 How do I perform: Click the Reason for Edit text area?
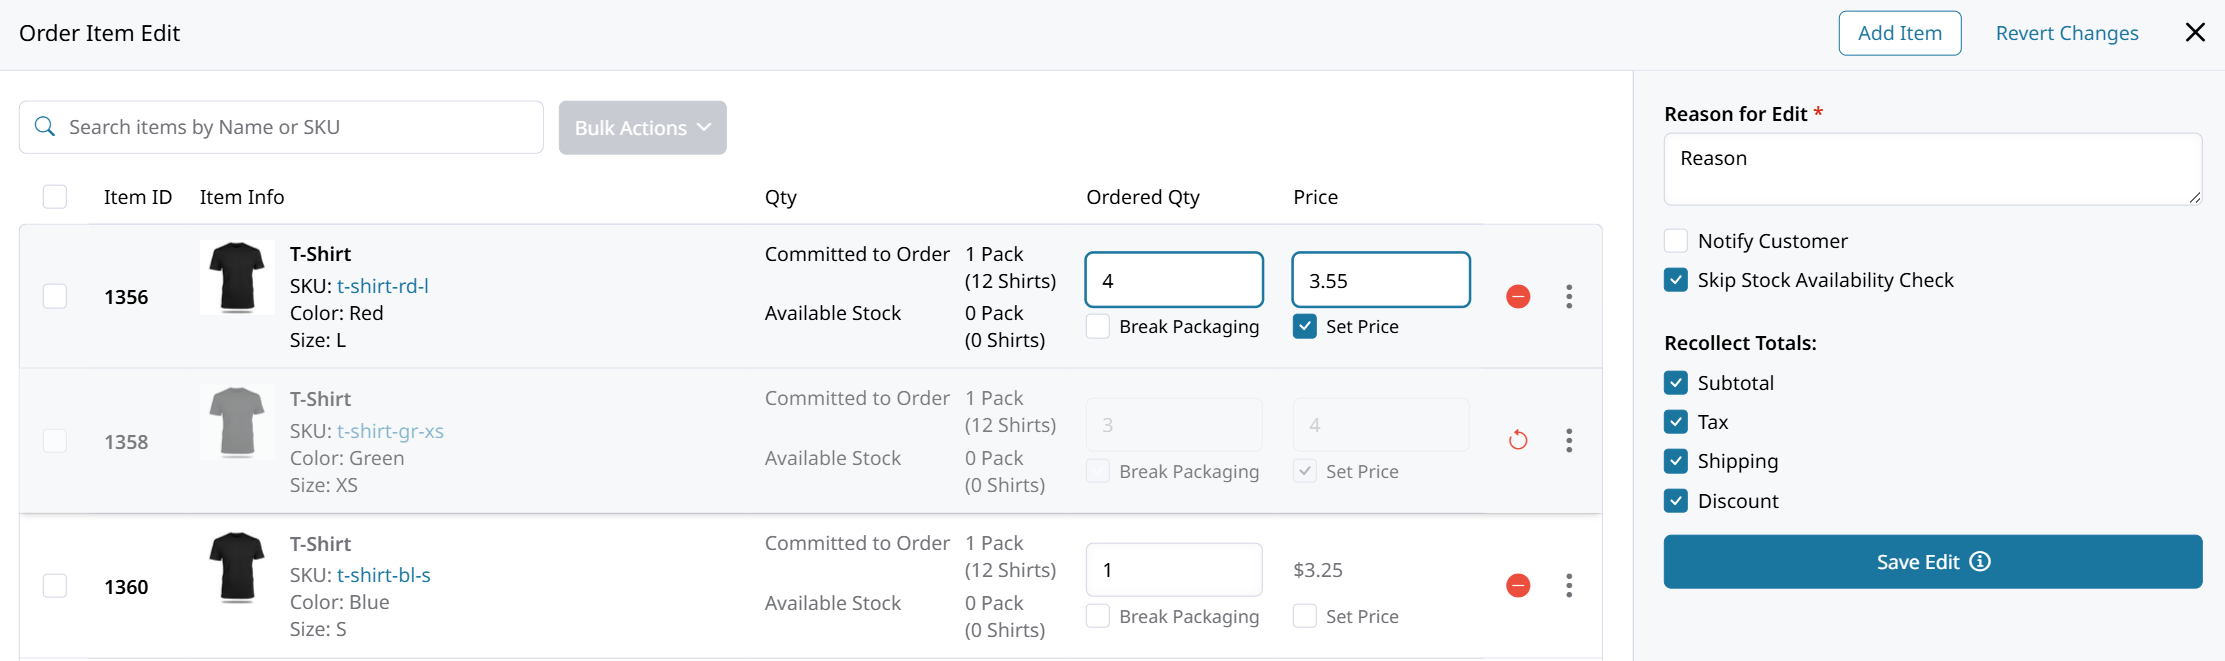point(1933,169)
